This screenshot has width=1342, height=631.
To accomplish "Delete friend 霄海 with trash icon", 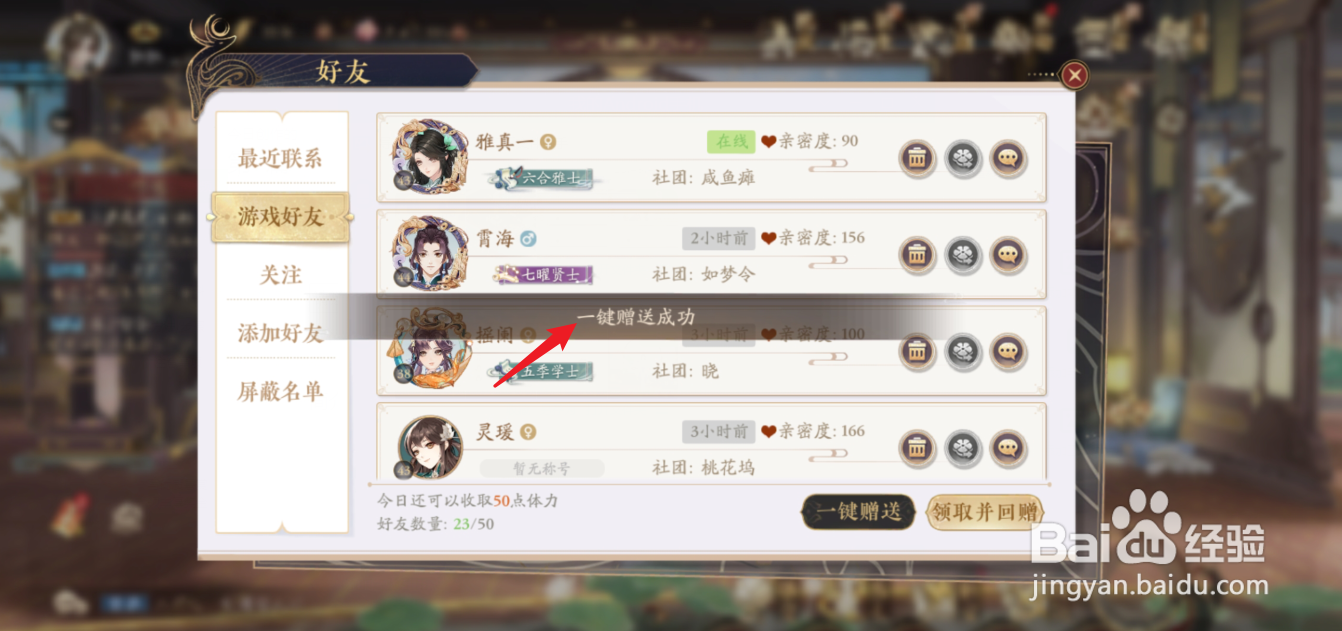I will [917, 256].
